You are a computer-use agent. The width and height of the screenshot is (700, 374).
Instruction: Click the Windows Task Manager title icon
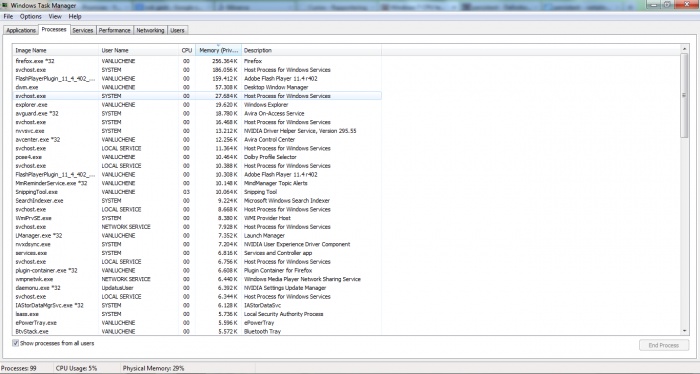tap(4, 5)
